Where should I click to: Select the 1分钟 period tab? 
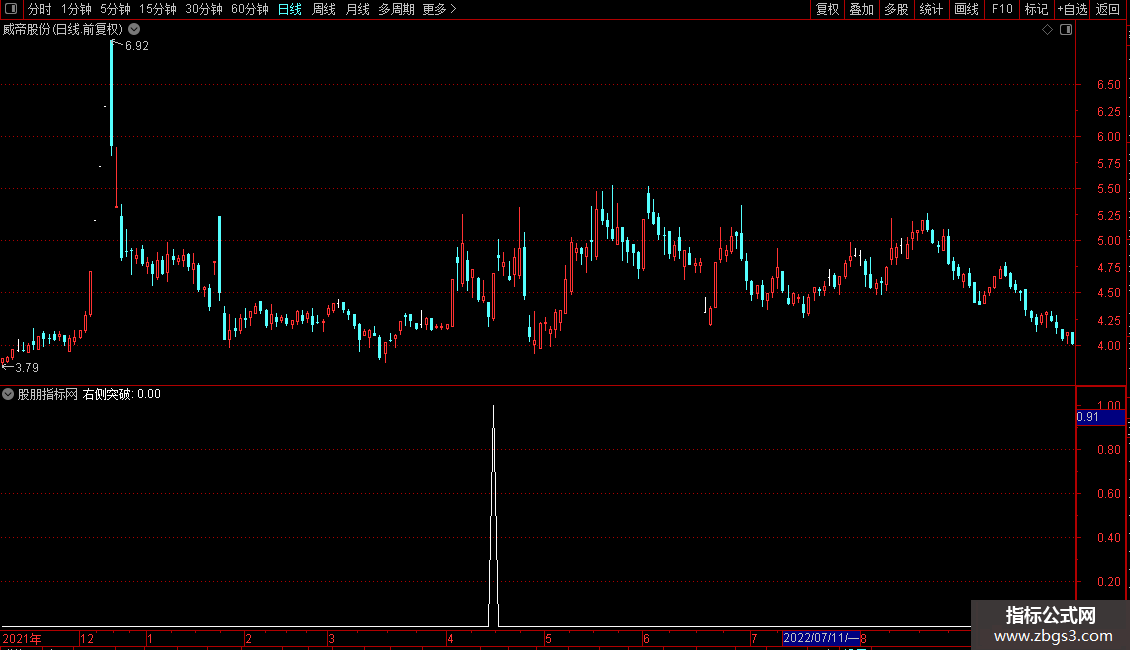coord(76,9)
